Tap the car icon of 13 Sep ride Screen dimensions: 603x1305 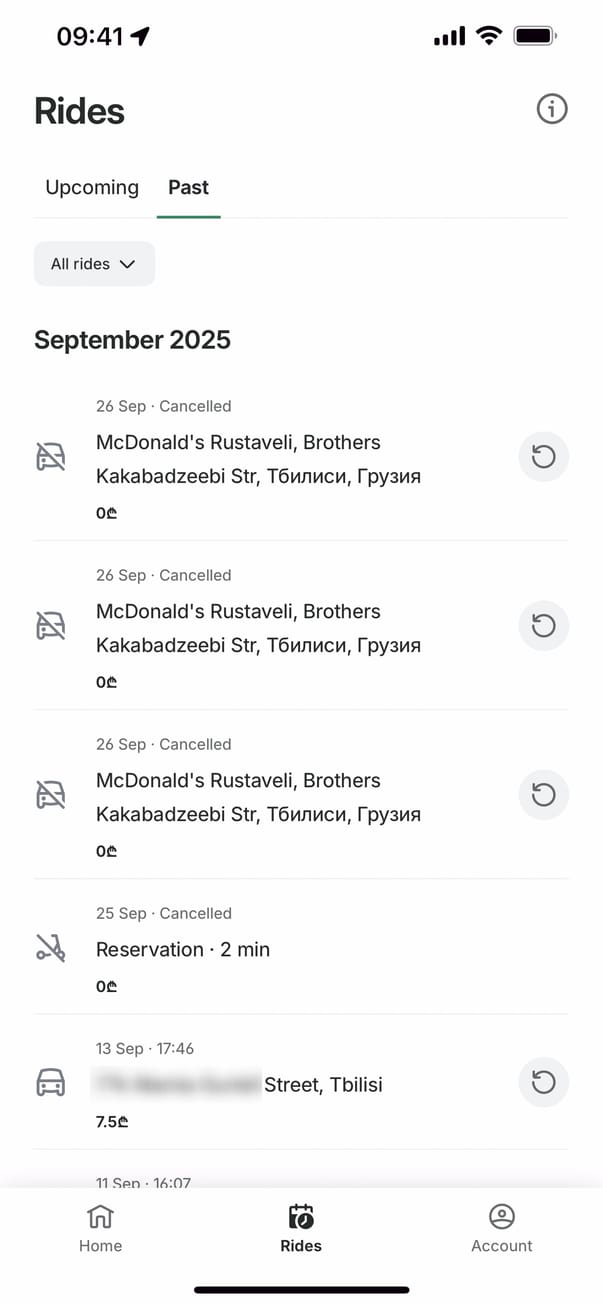tap(50, 1083)
